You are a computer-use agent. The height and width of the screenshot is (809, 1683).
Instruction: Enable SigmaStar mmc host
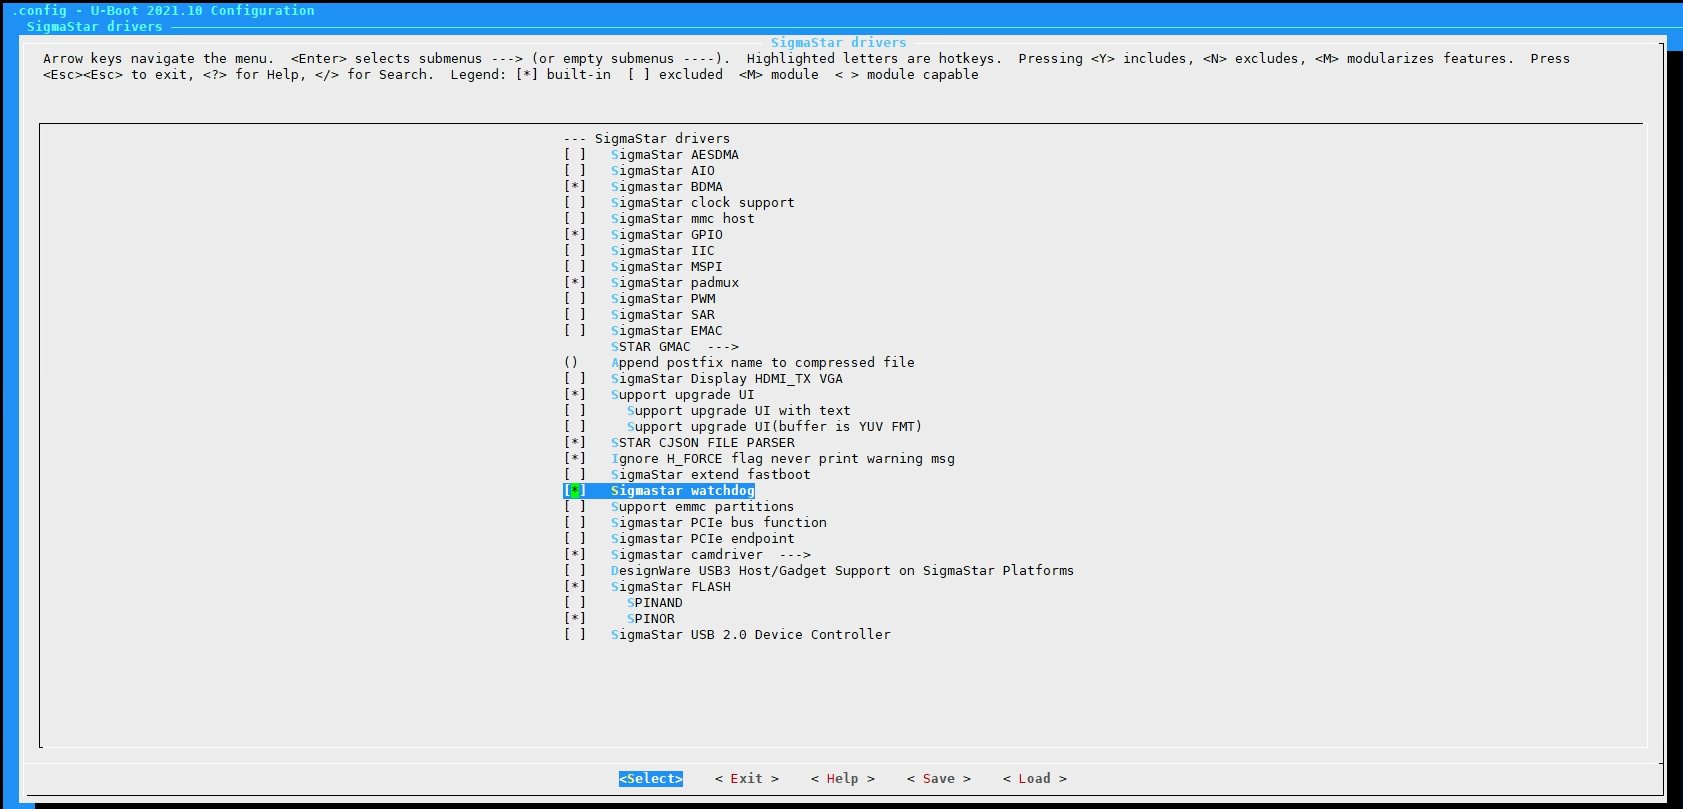[659, 219]
